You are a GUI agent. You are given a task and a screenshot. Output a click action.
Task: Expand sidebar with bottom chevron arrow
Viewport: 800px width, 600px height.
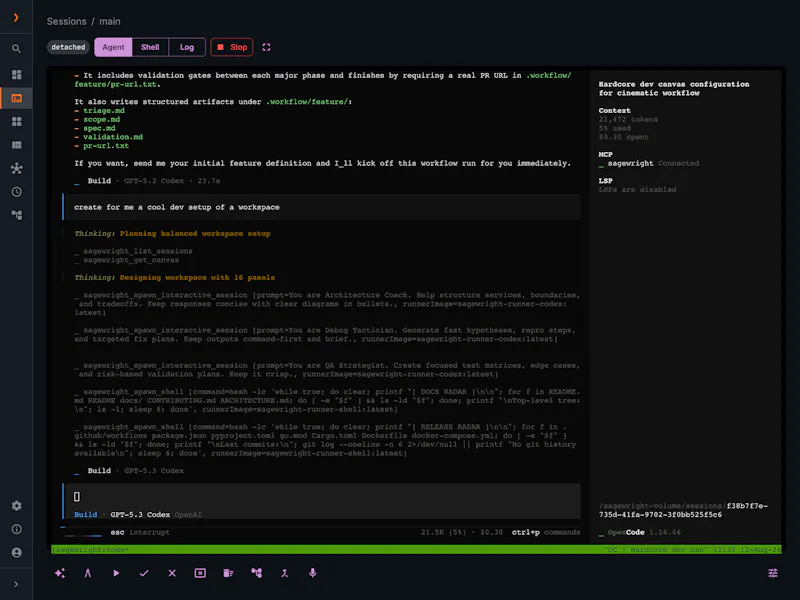(x=16, y=584)
